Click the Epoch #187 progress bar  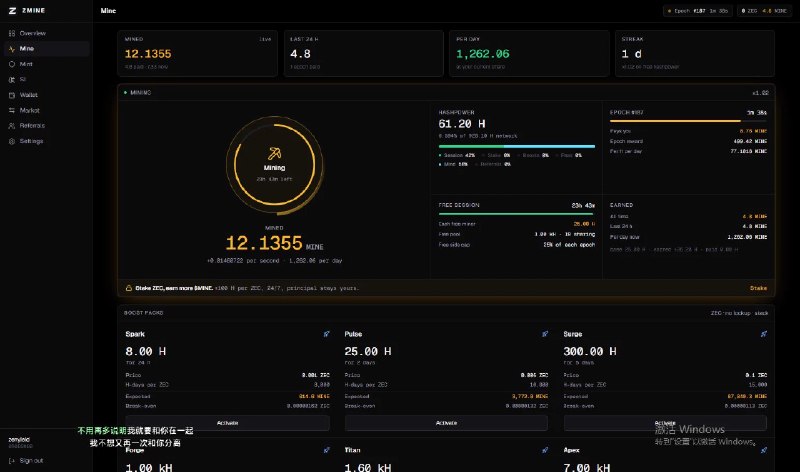[x=688, y=121]
